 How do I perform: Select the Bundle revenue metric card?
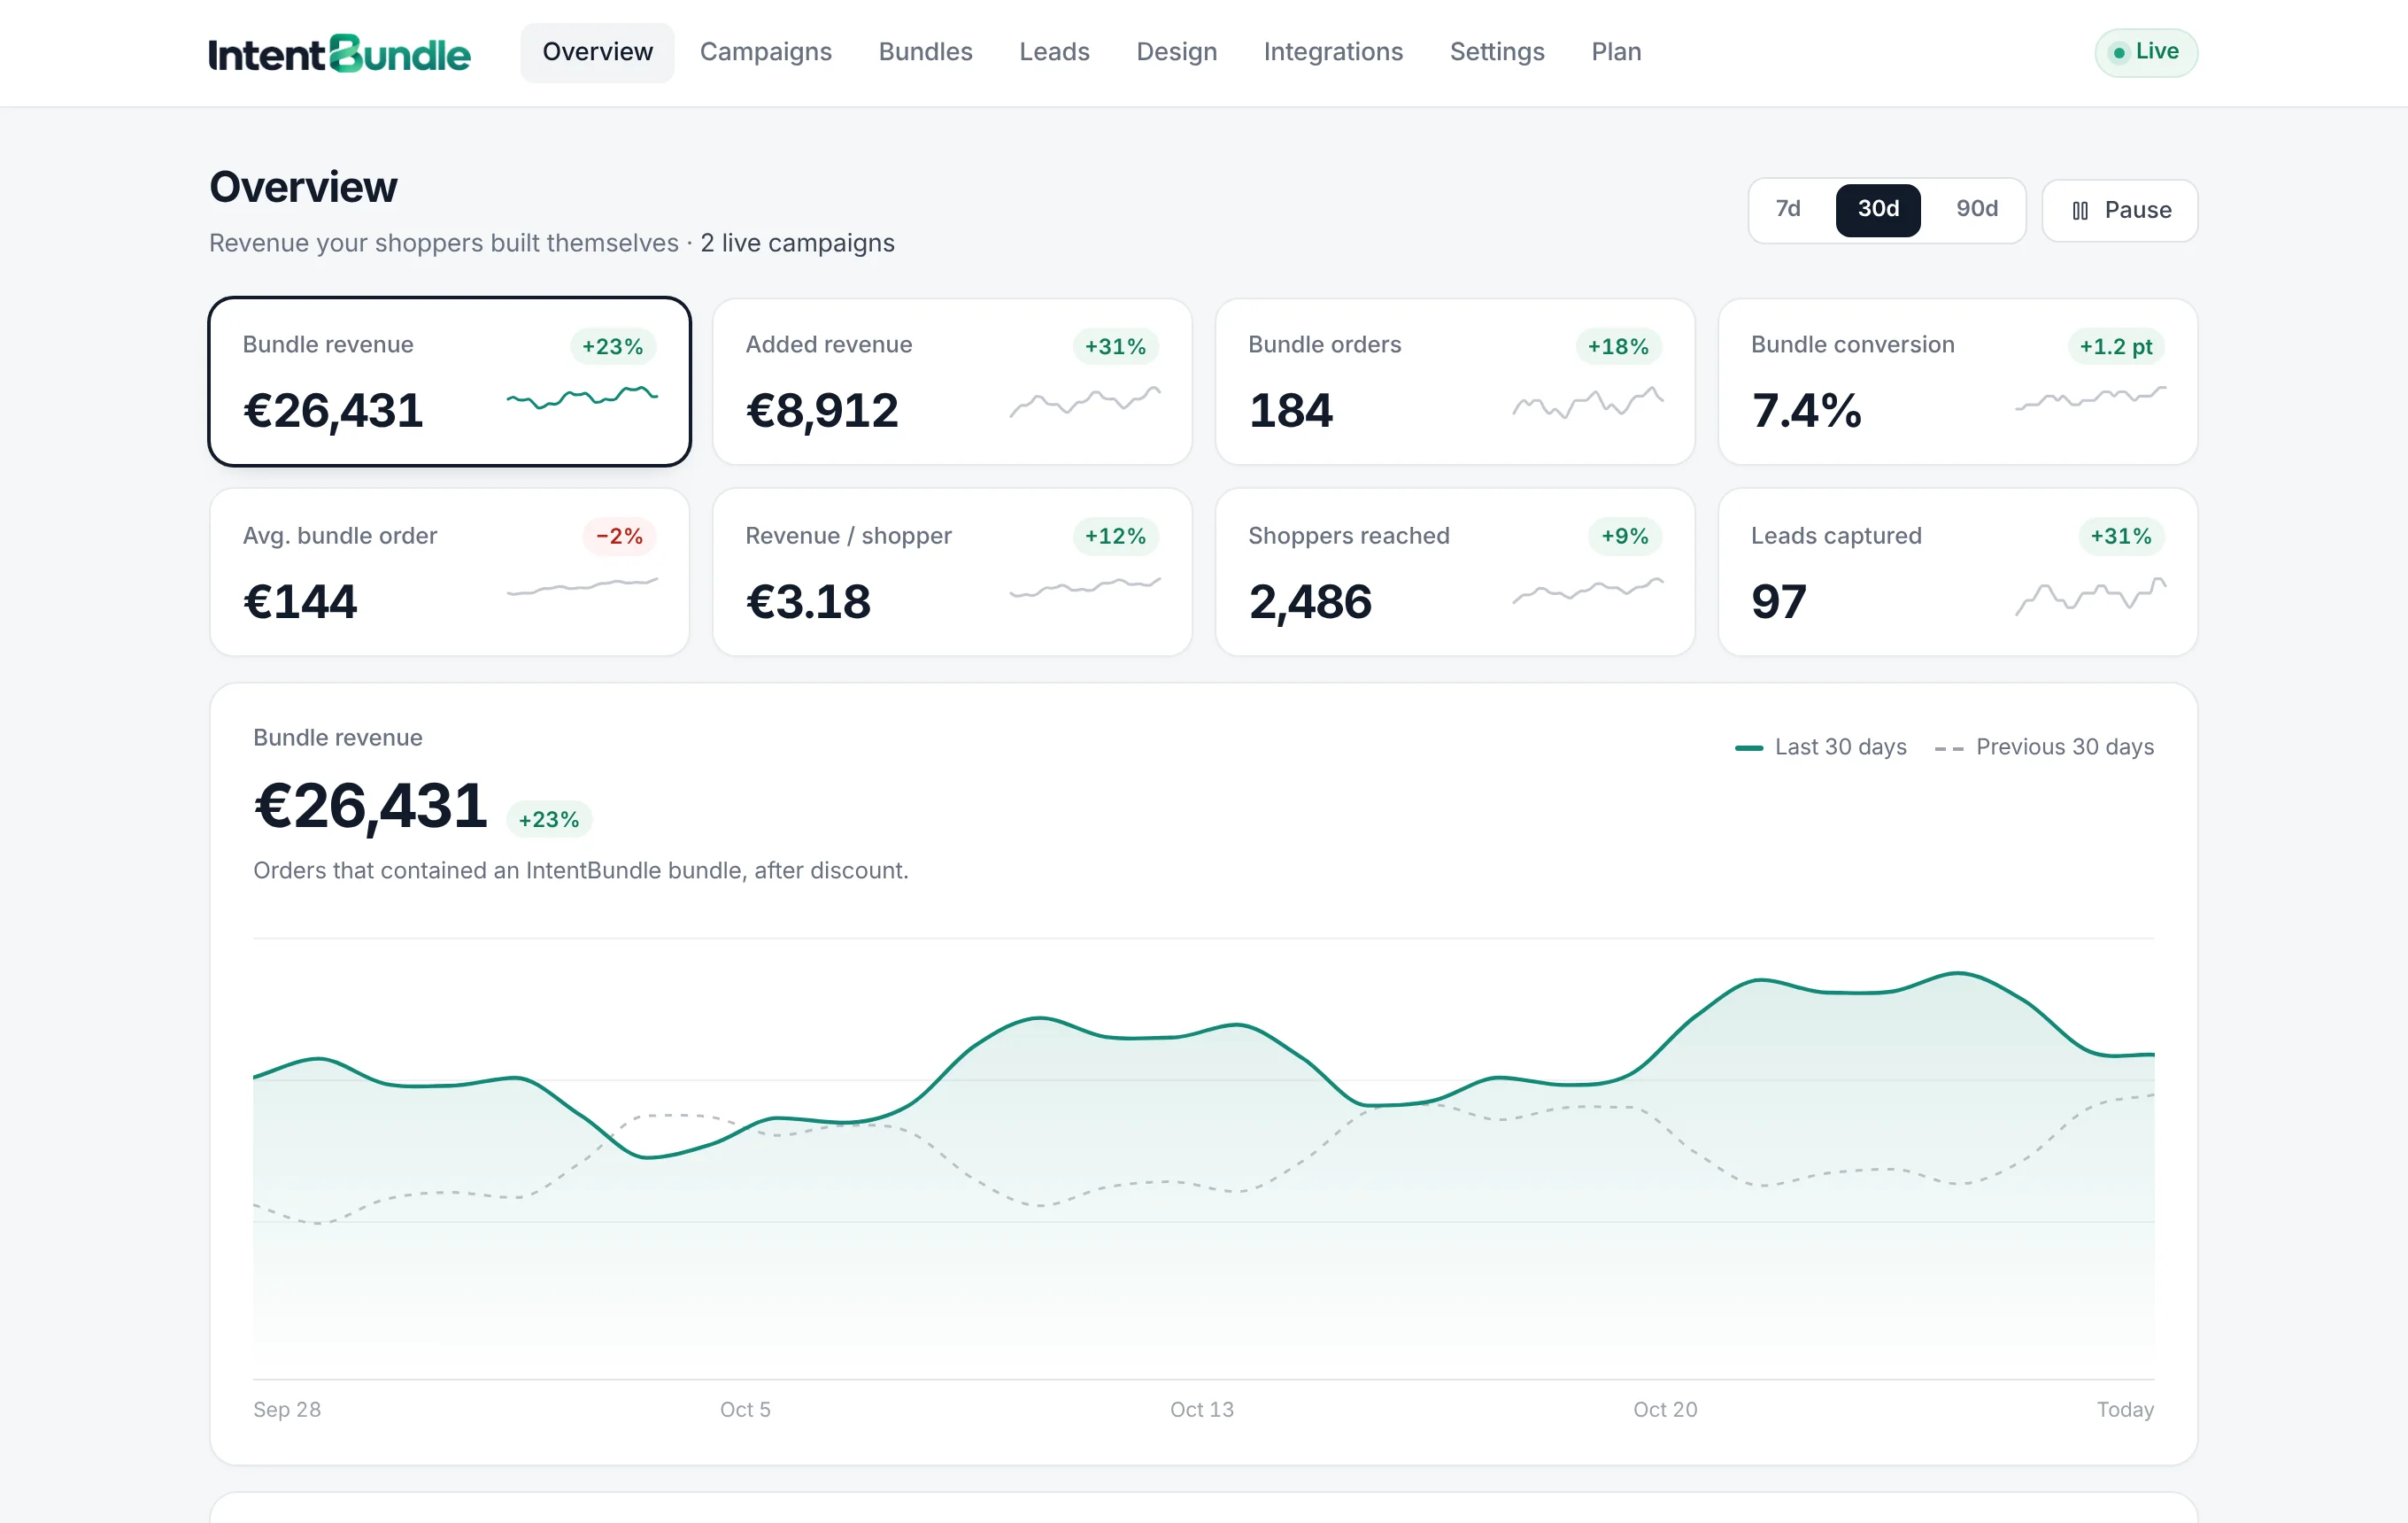tap(450, 381)
